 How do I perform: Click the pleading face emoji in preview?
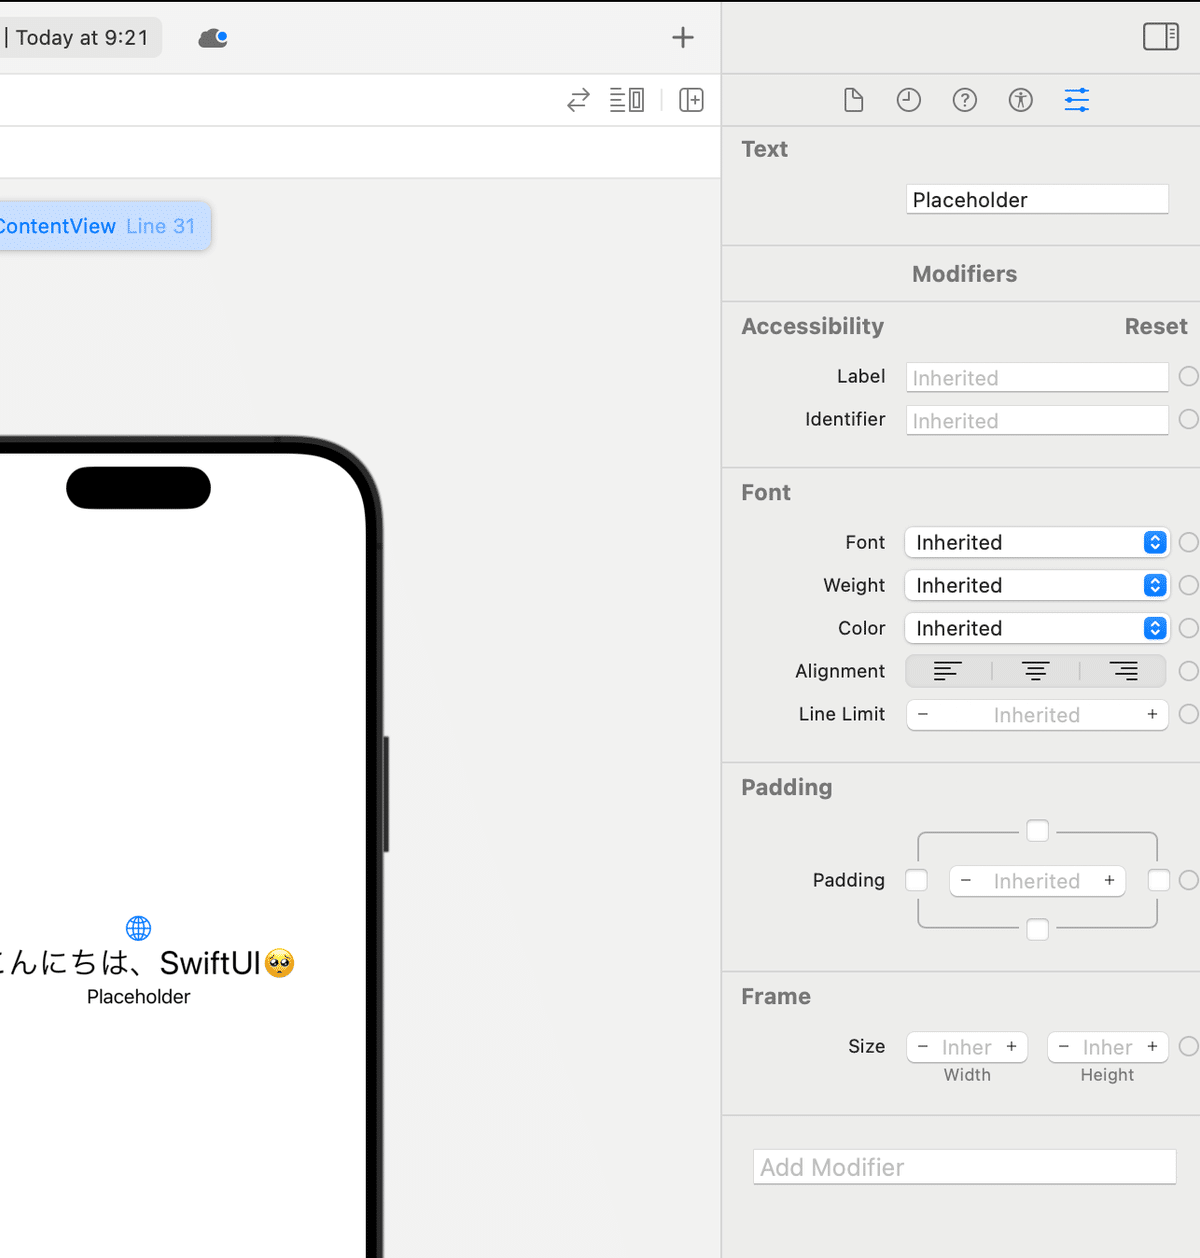280,963
